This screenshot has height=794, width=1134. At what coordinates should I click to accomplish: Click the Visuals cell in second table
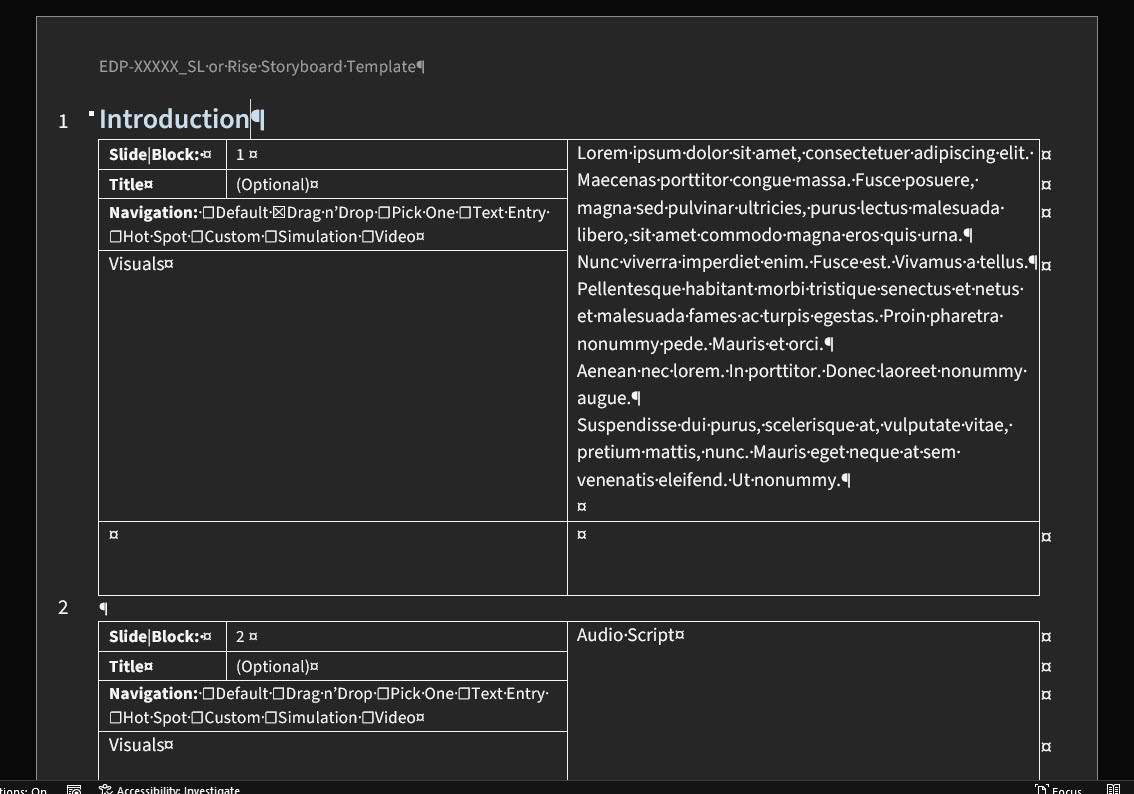point(333,756)
